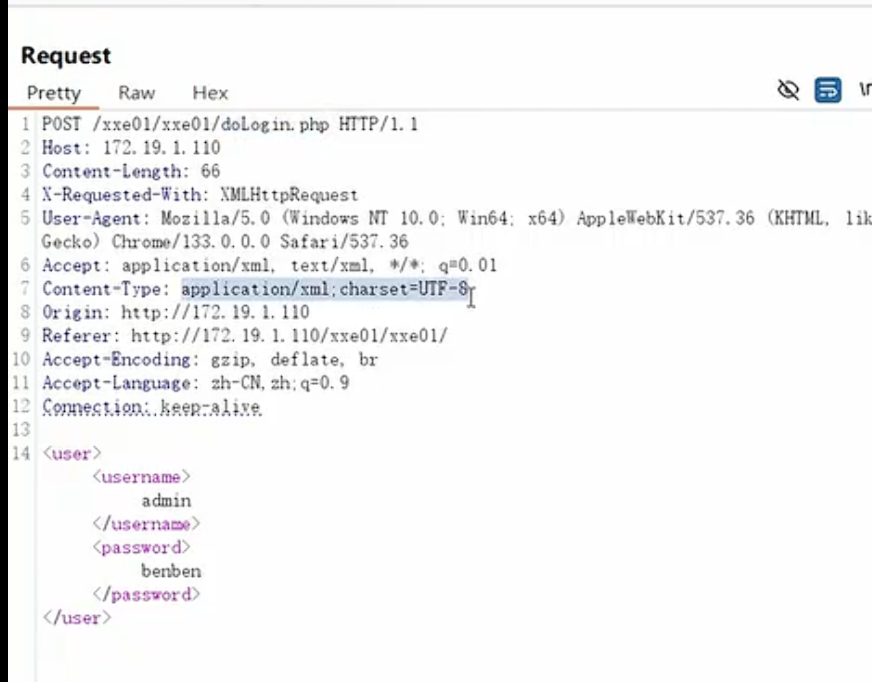Image resolution: width=872 pixels, height=682 pixels.
Task: Switch to the Pretty tab
Action: 53,93
